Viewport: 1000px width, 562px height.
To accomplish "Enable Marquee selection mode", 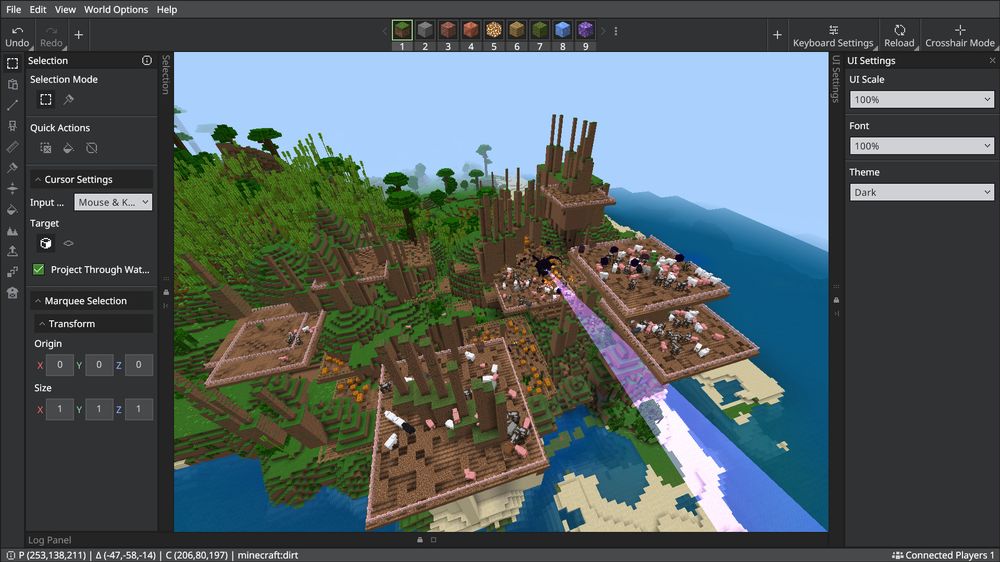I will [46, 100].
